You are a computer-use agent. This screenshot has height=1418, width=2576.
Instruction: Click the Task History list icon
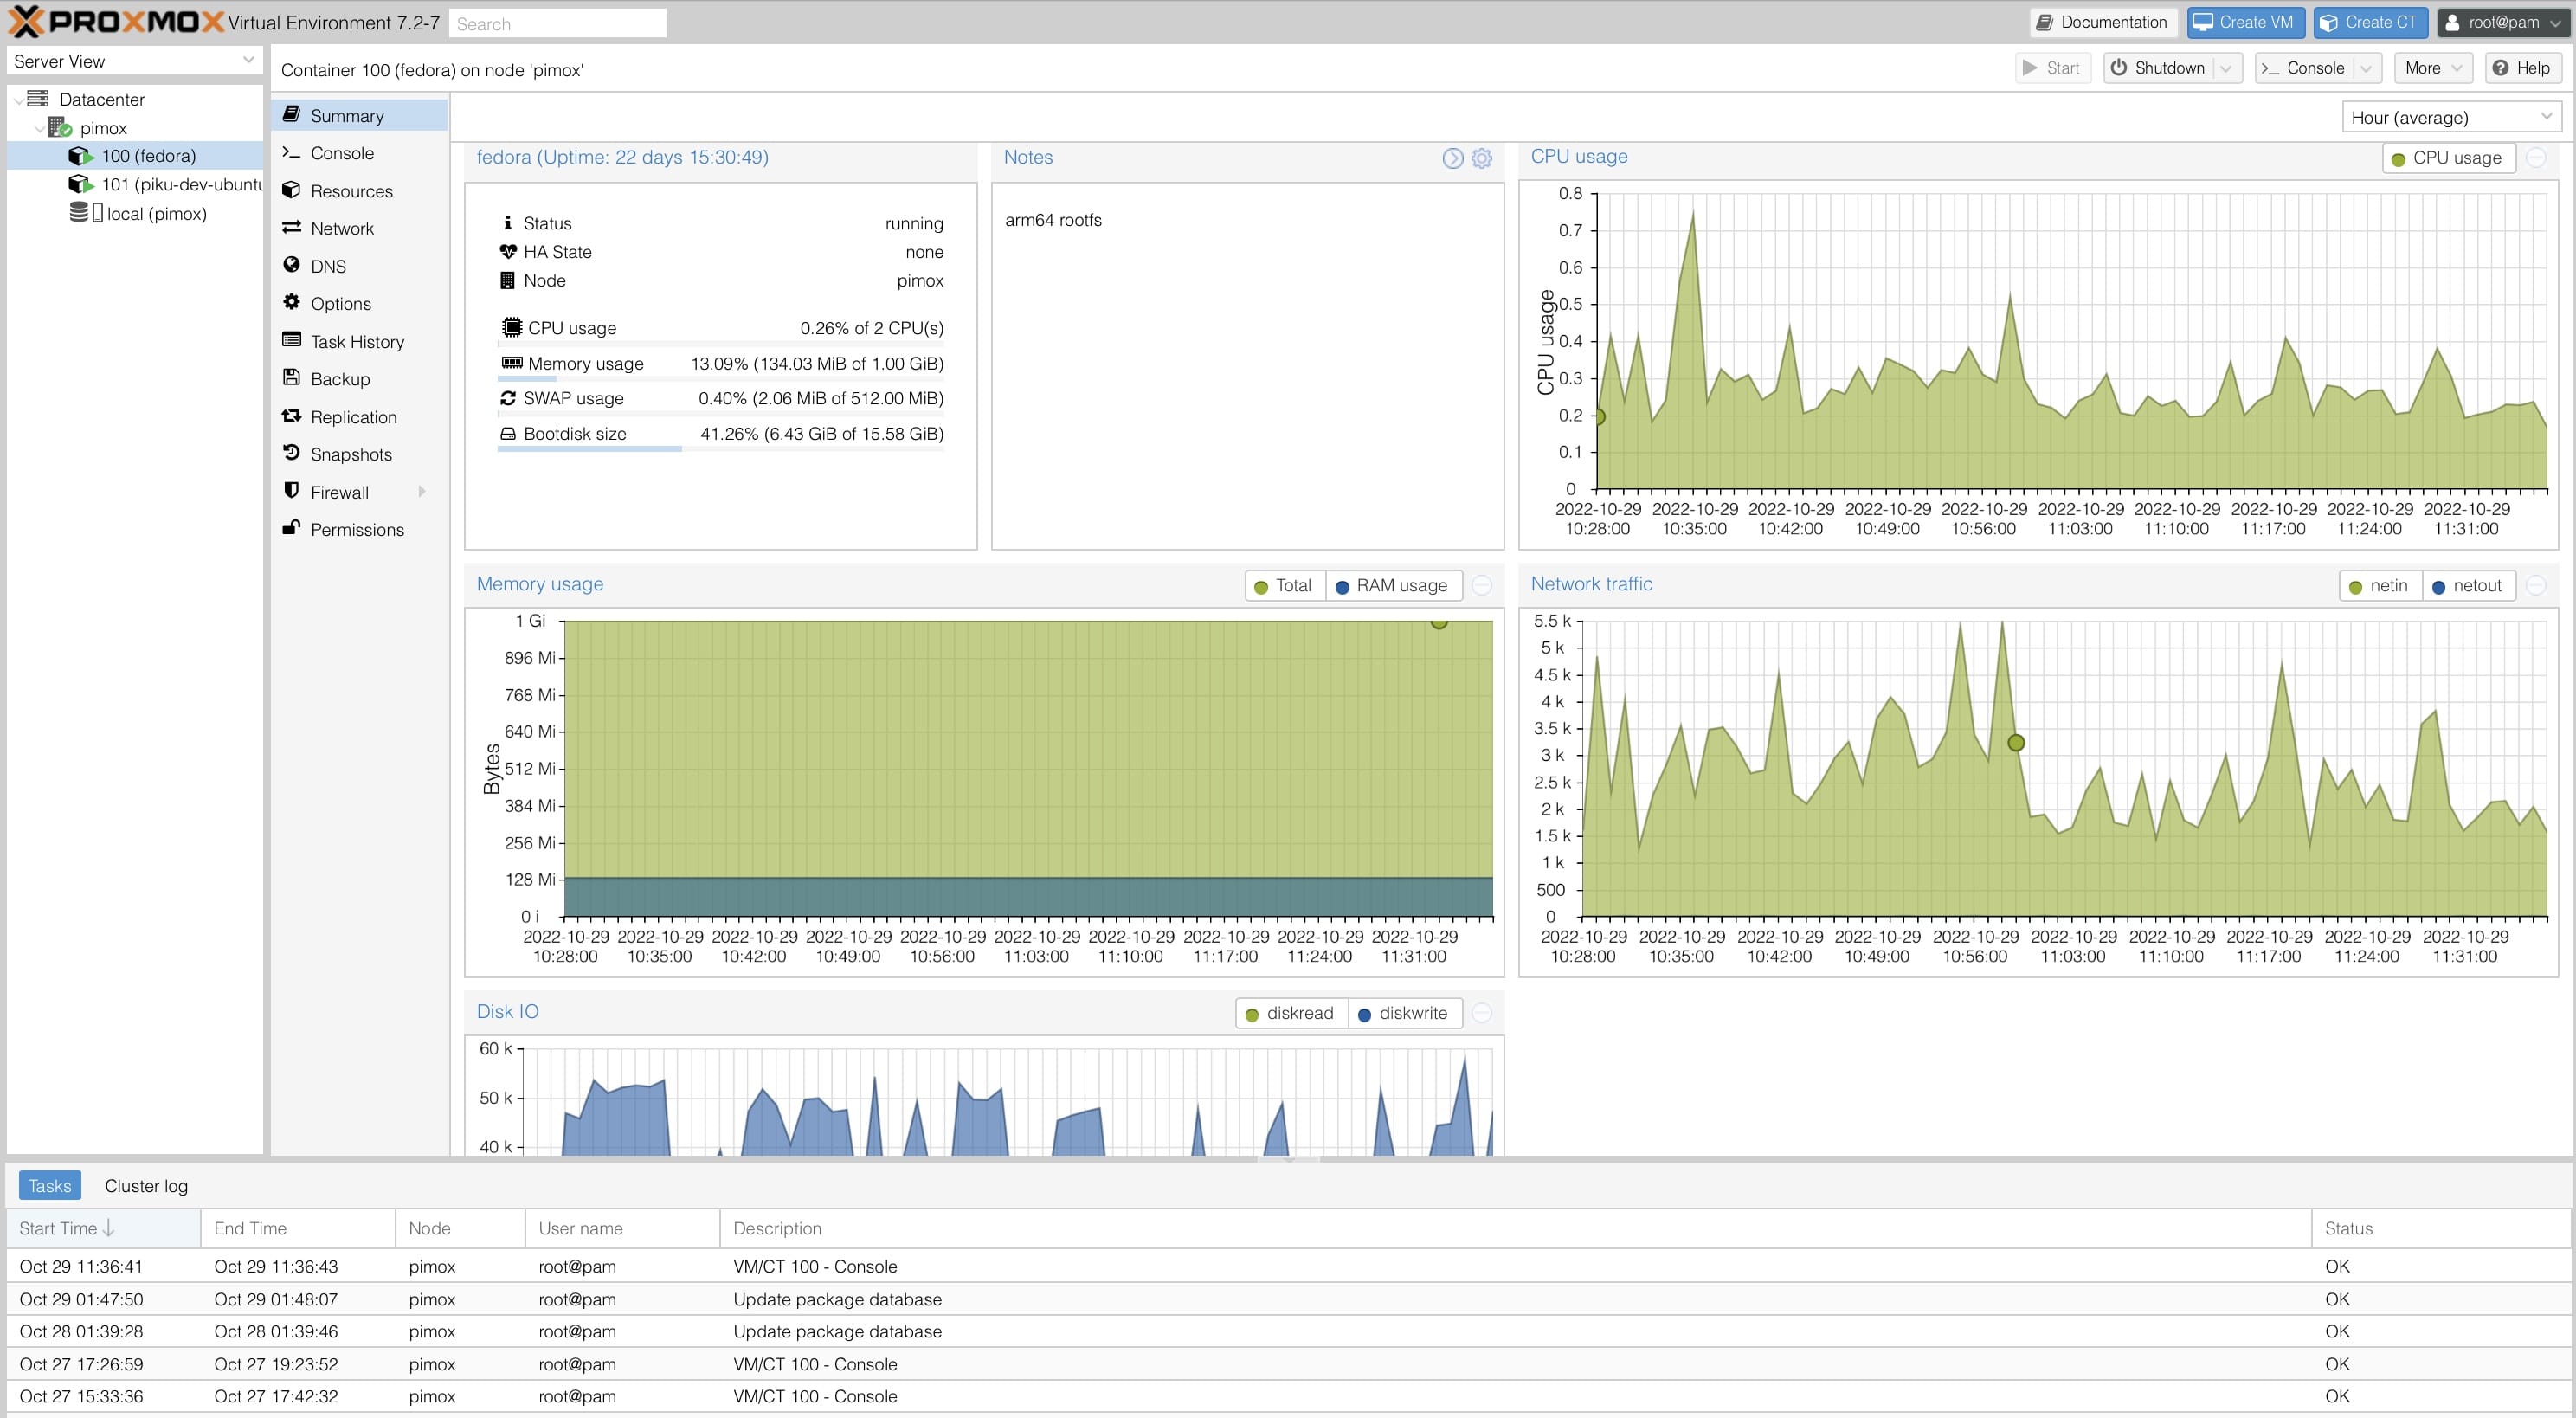(291, 340)
